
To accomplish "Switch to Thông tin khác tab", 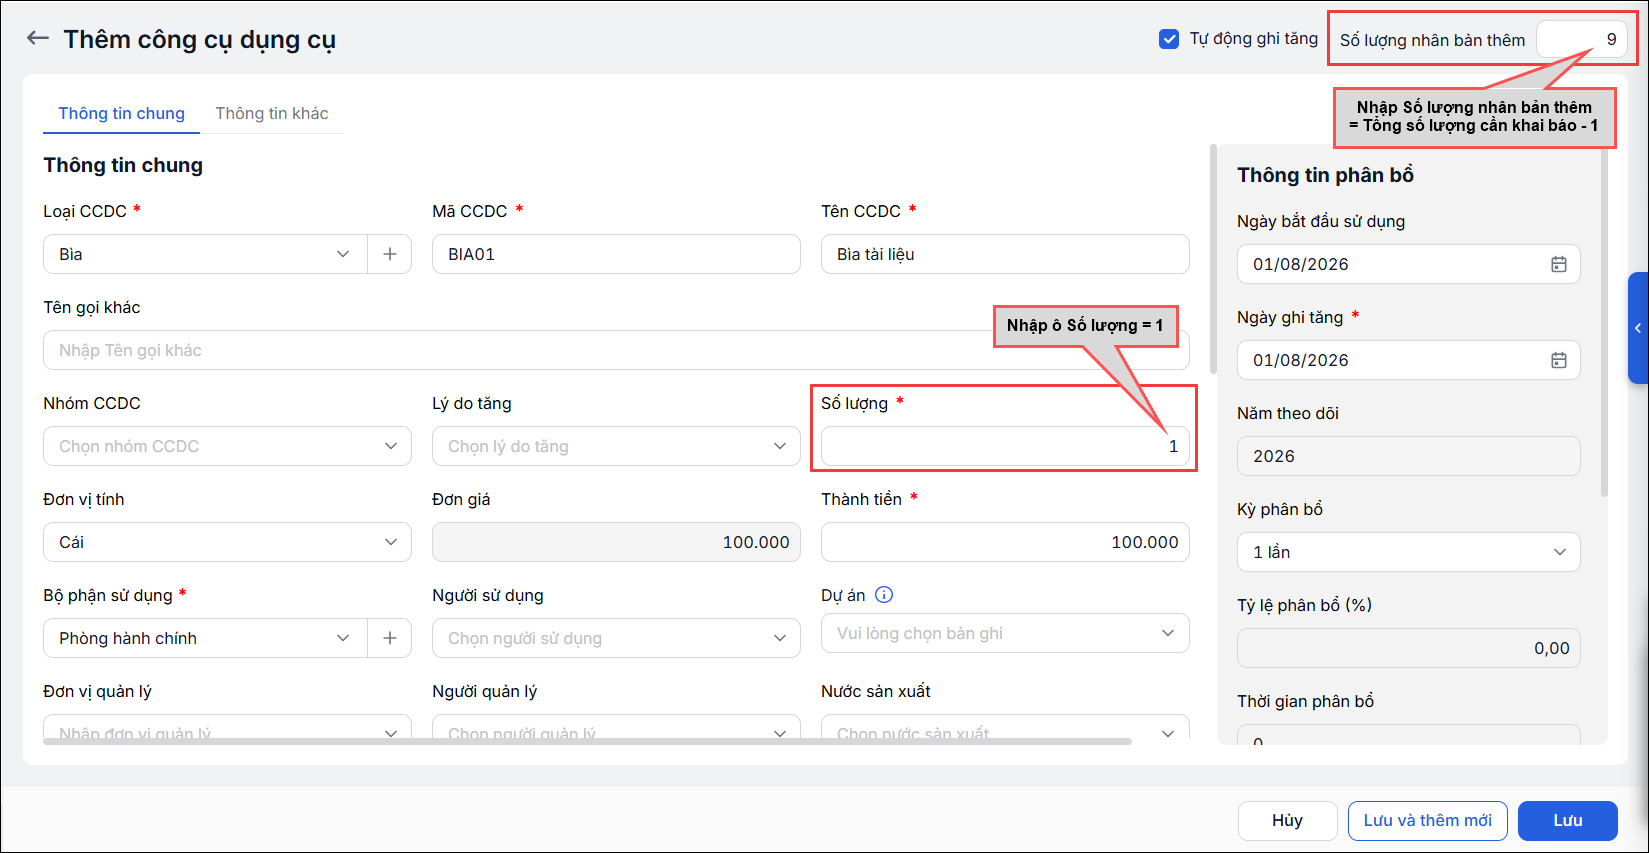I will point(272,113).
